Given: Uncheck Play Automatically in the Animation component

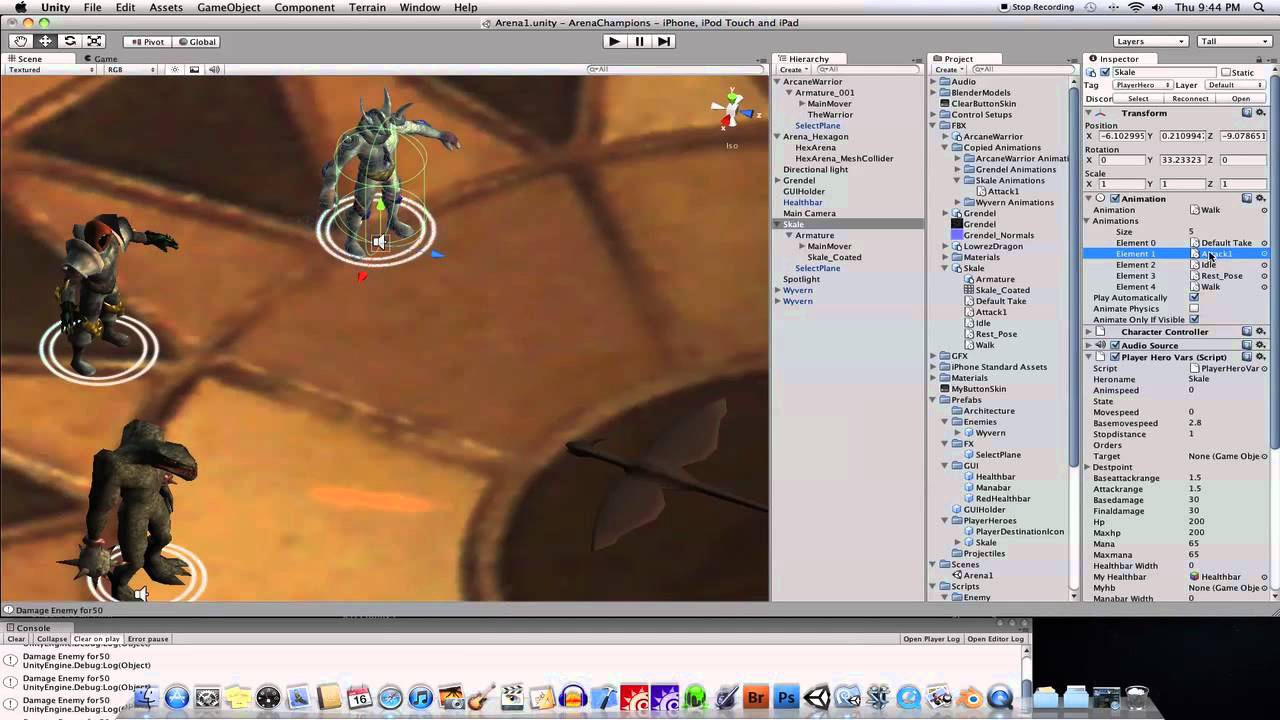Looking at the screenshot, I should coord(1196,297).
